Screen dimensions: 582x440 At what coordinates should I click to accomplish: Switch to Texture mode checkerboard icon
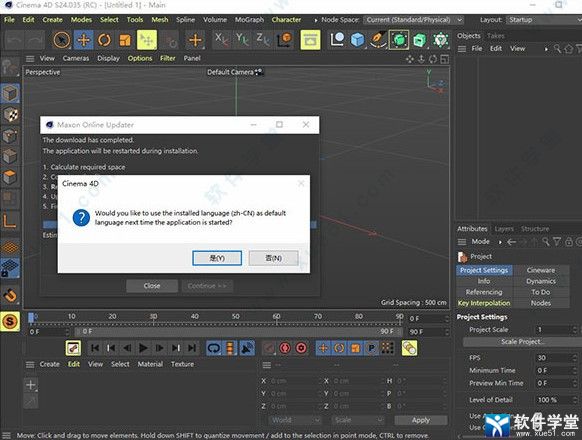10,115
